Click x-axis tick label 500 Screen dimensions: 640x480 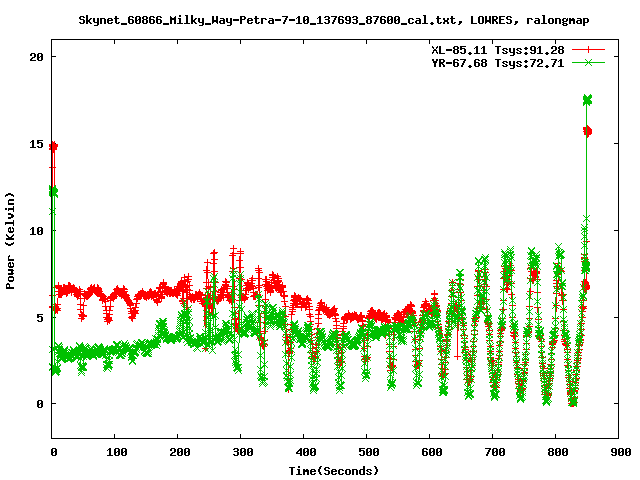coord(369,452)
